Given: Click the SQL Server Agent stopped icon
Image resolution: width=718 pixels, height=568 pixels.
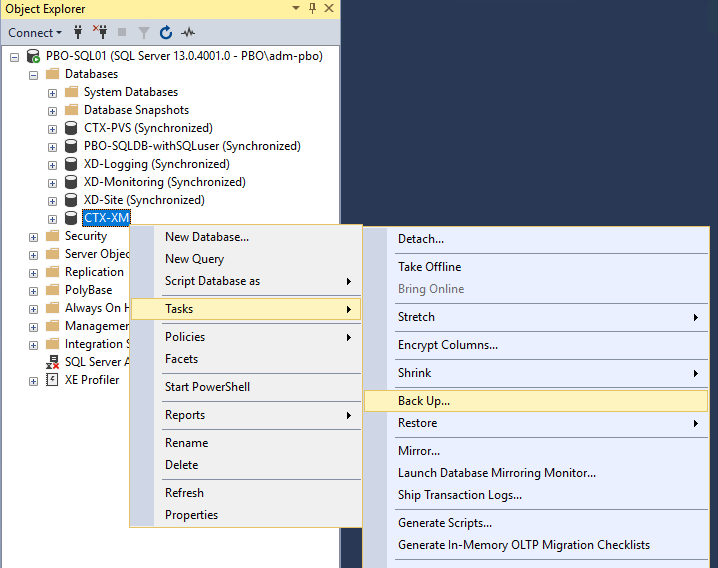Looking at the screenshot, I should coord(52,362).
